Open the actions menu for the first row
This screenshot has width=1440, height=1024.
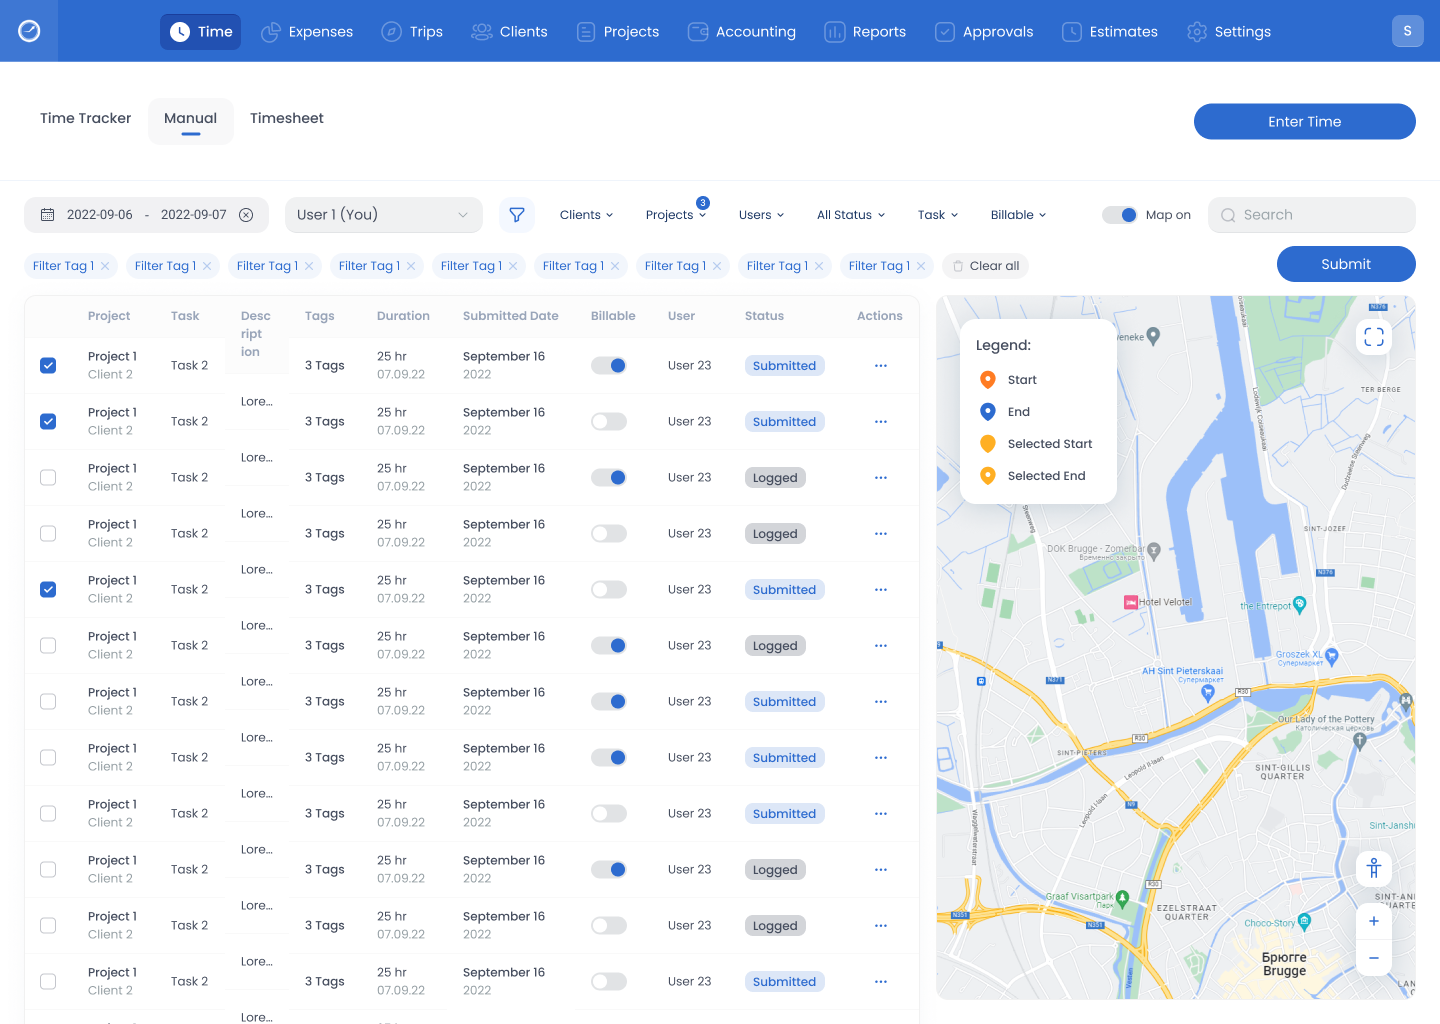pos(880,366)
